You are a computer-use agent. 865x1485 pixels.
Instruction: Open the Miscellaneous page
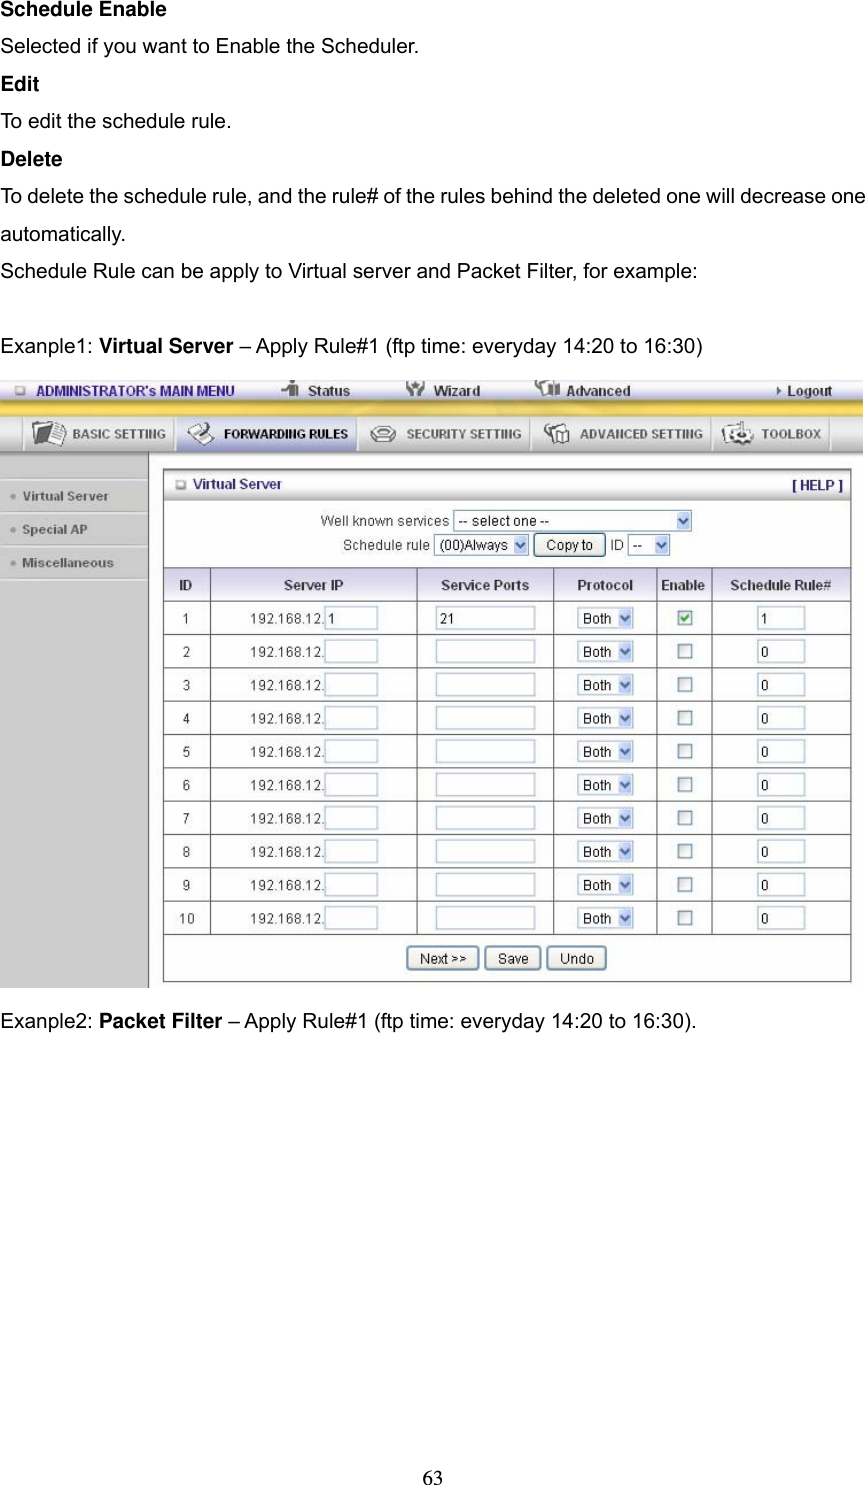coord(68,562)
